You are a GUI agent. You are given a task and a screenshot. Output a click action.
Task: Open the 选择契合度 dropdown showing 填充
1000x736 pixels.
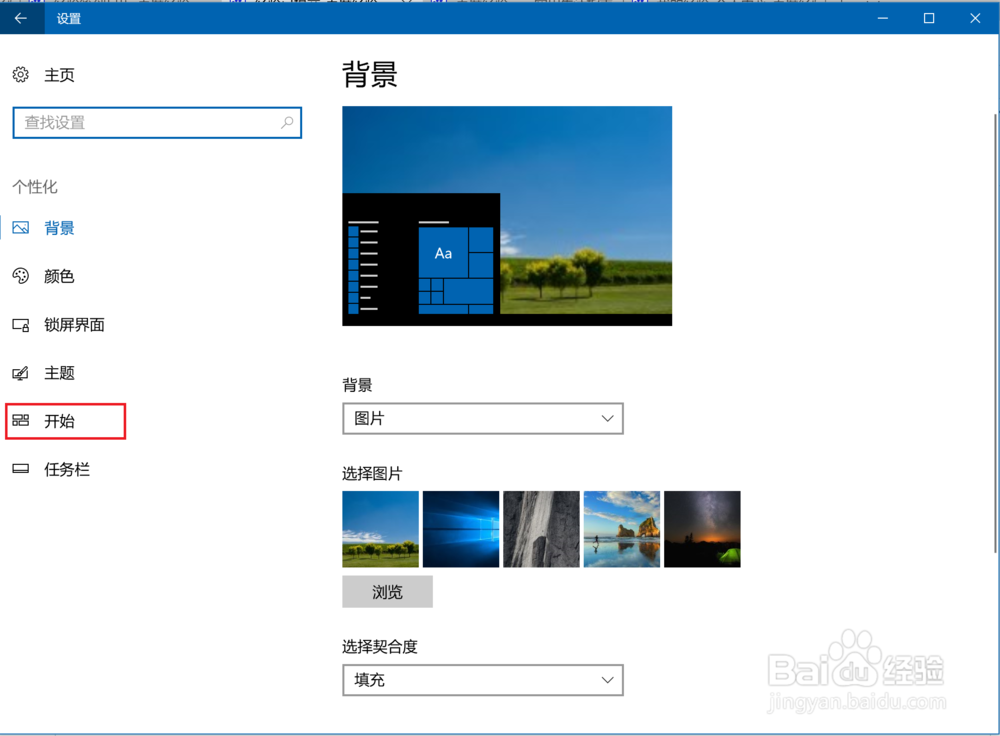click(483, 680)
